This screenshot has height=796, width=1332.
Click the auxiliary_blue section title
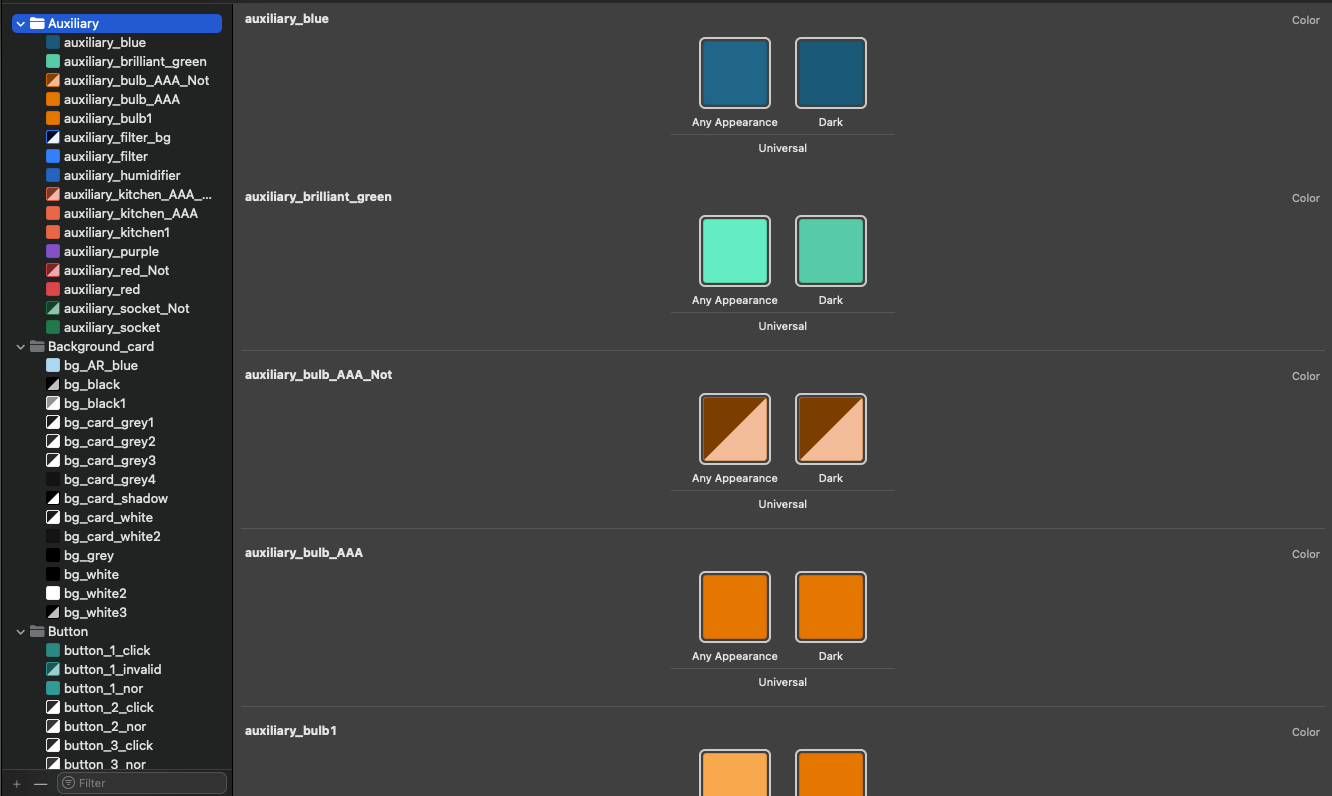pyautogui.click(x=287, y=19)
